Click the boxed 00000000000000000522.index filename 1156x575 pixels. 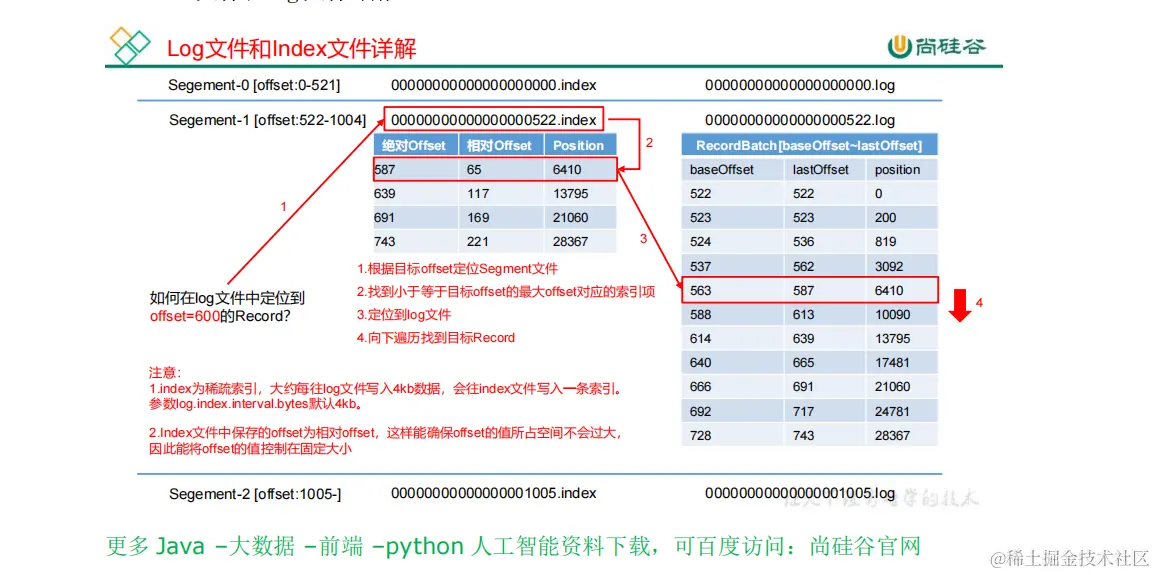tap(494, 119)
